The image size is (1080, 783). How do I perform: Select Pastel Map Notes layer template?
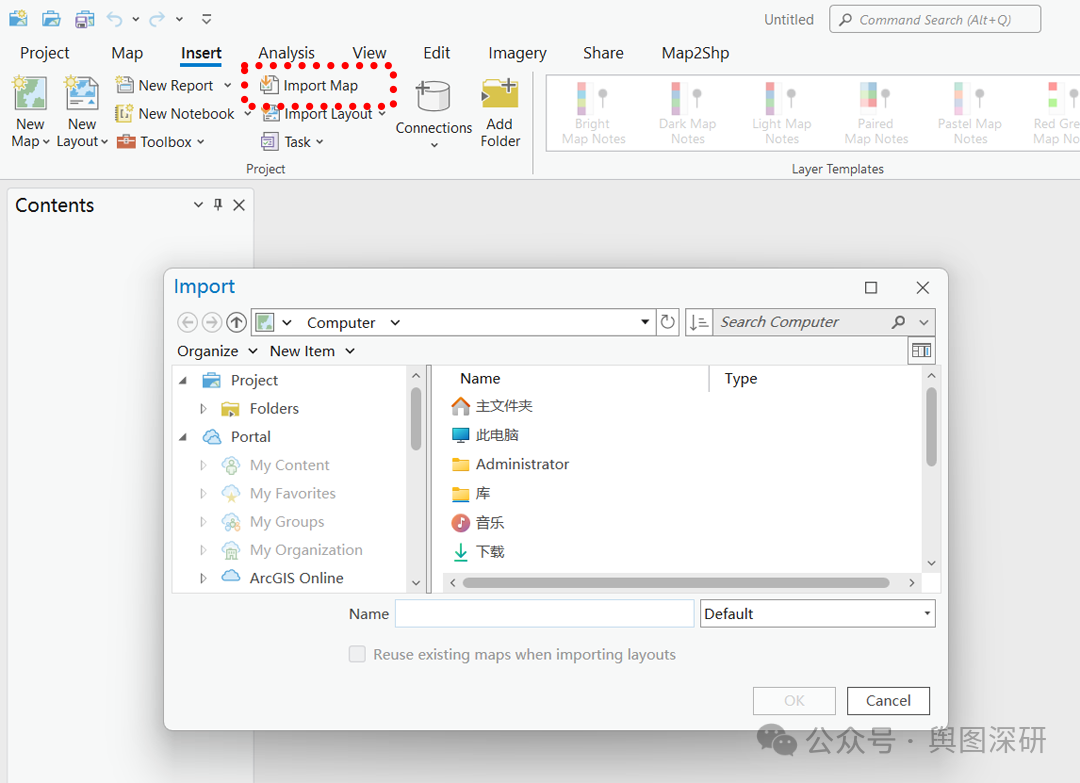coord(970,113)
